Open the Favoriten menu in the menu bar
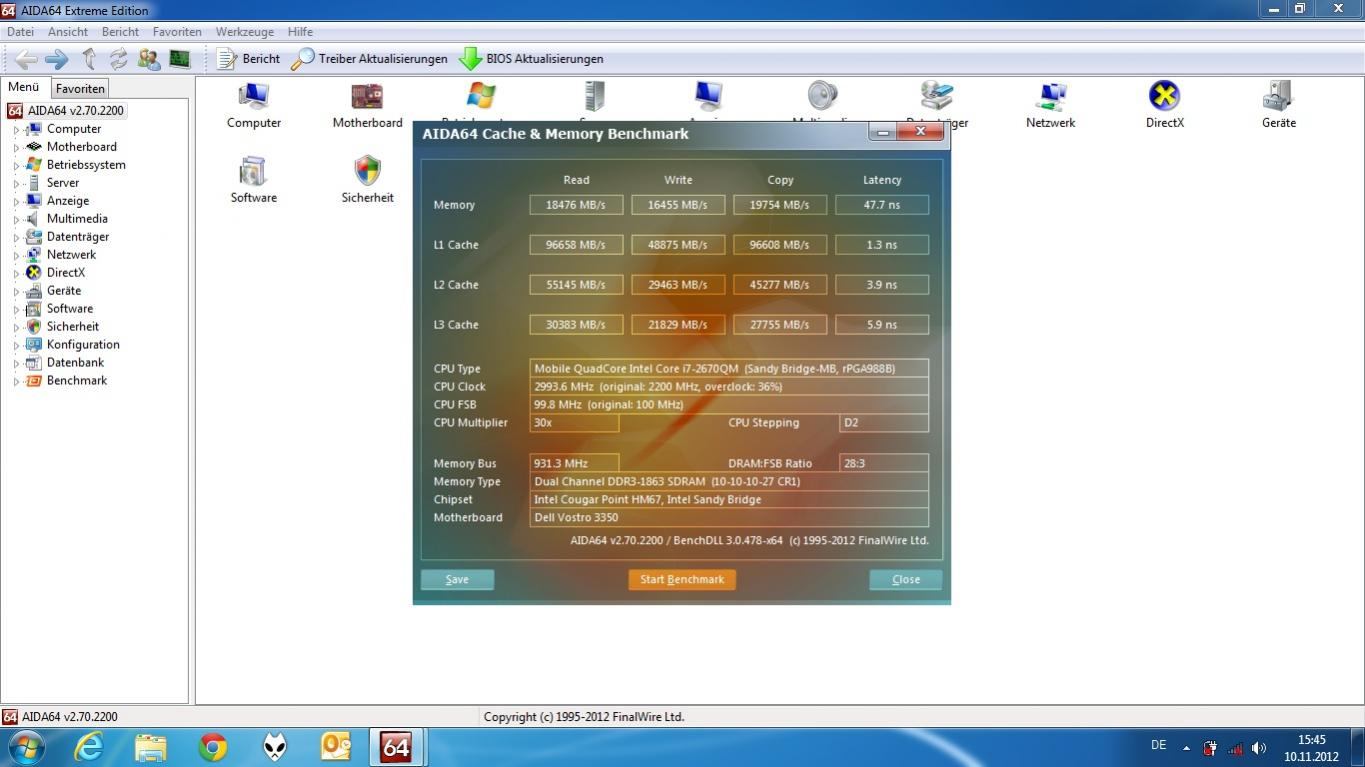1365x767 pixels. (177, 32)
